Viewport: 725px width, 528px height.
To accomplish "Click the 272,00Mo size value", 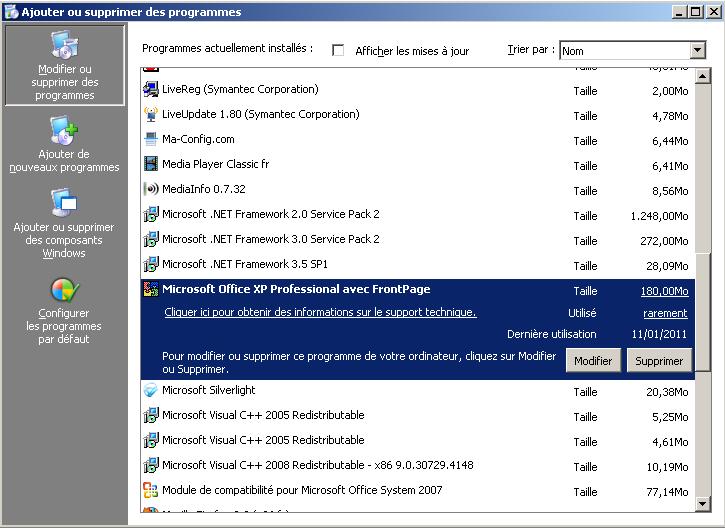I will coord(664,241).
